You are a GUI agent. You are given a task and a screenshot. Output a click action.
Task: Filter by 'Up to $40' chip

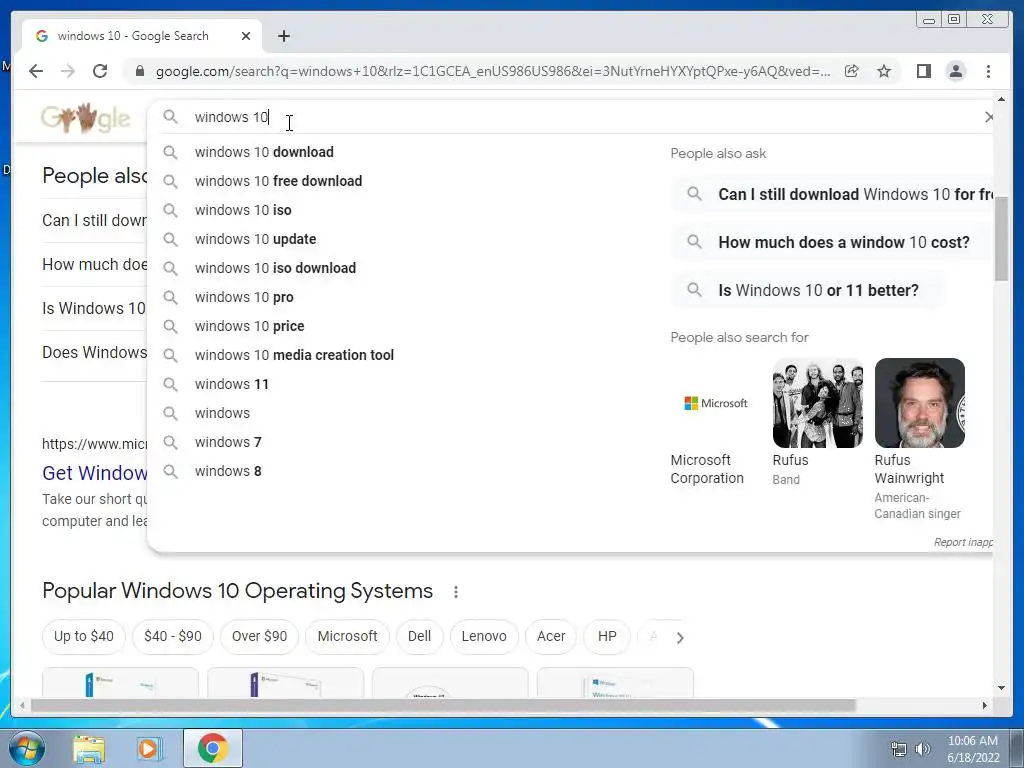click(x=84, y=637)
